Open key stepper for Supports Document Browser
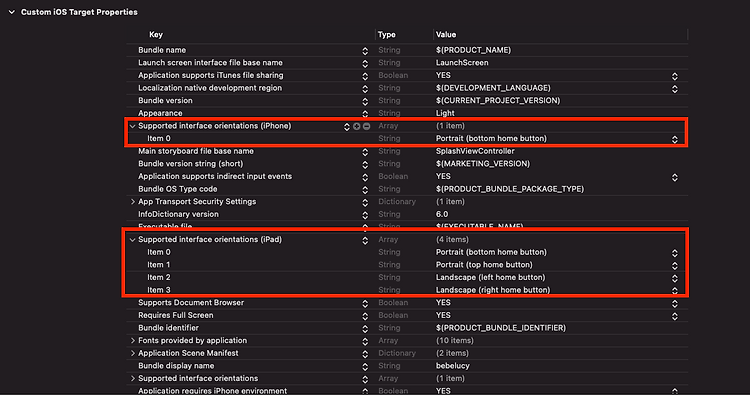The image size is (750, 395). 365,303
